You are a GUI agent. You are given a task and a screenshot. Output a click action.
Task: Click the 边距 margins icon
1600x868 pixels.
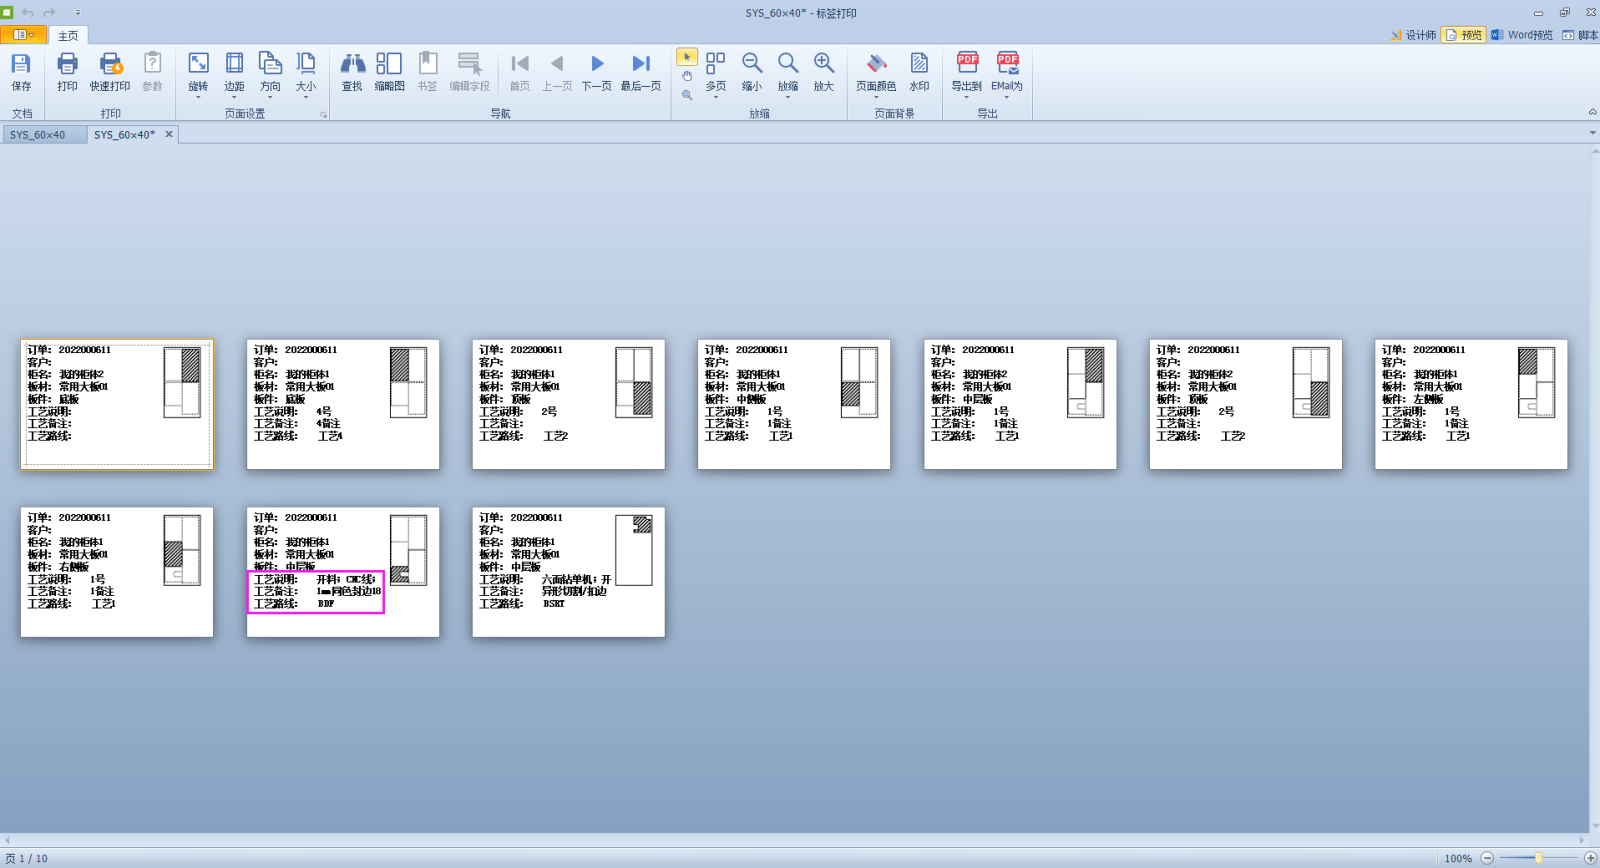pos(234,63)
